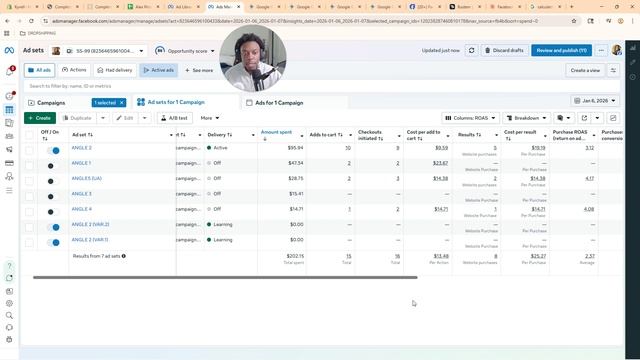
Task: Open the Breakdown dropdown
Action: pos(527,118)
